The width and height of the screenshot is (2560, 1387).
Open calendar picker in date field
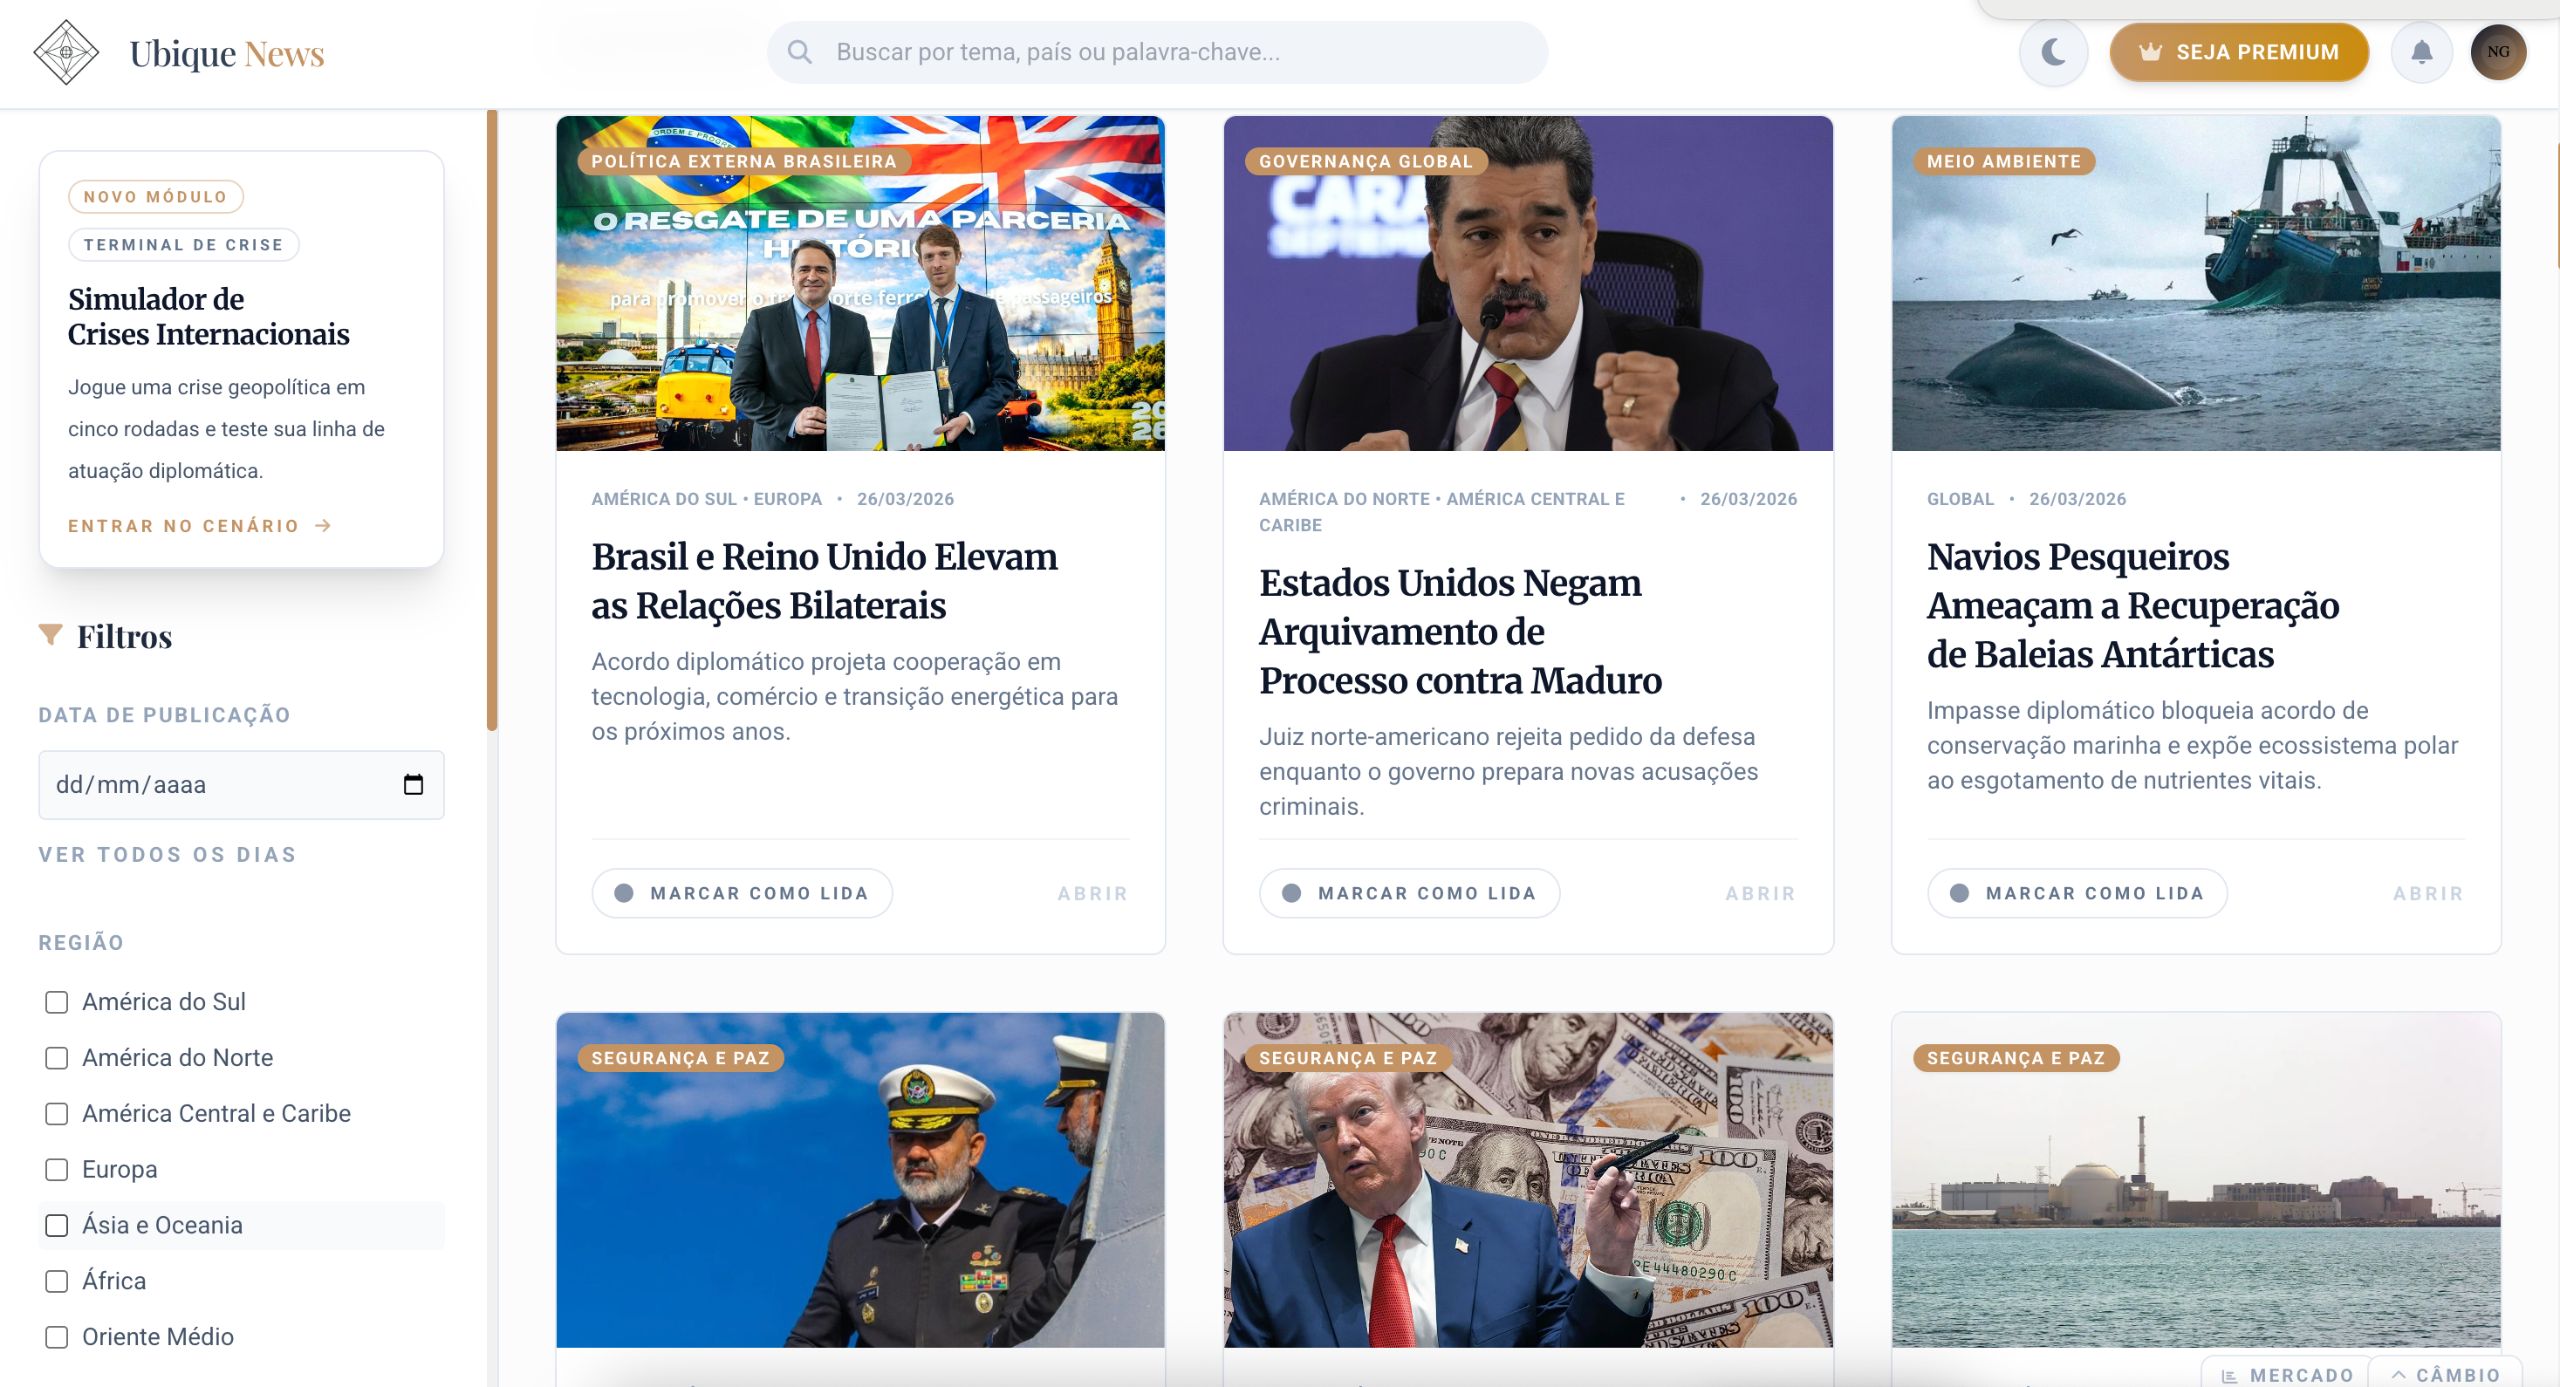pyautogui.click(x=413, y=784)
